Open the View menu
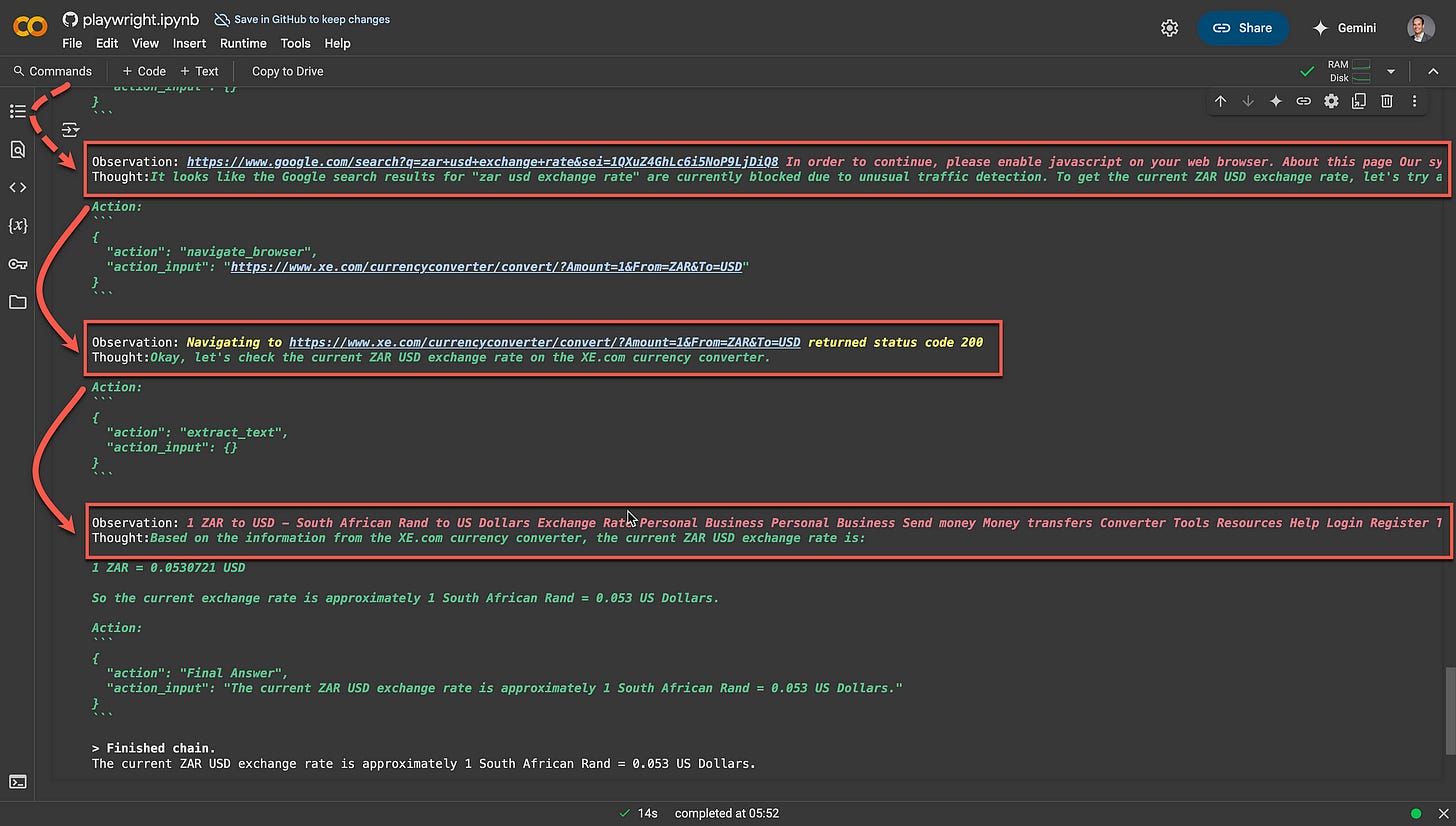Image resolution: width=1456 pixels, height=826 pixels. click(x=145, y=43)
